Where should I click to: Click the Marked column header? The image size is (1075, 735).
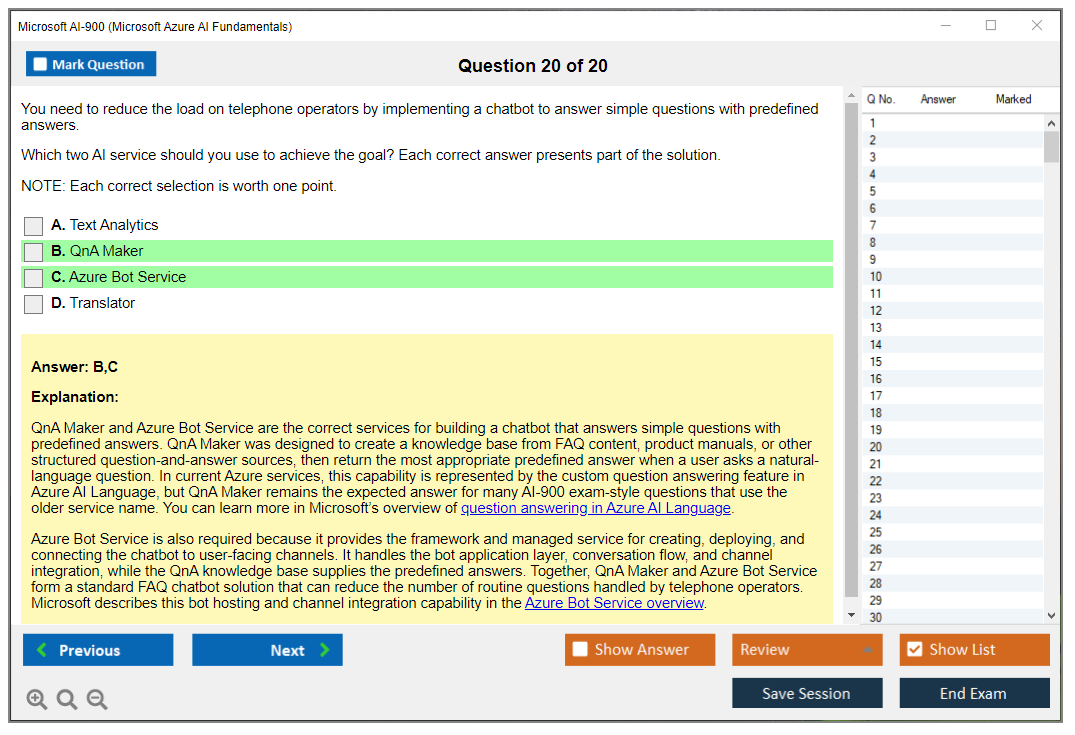click(1013, 99)
